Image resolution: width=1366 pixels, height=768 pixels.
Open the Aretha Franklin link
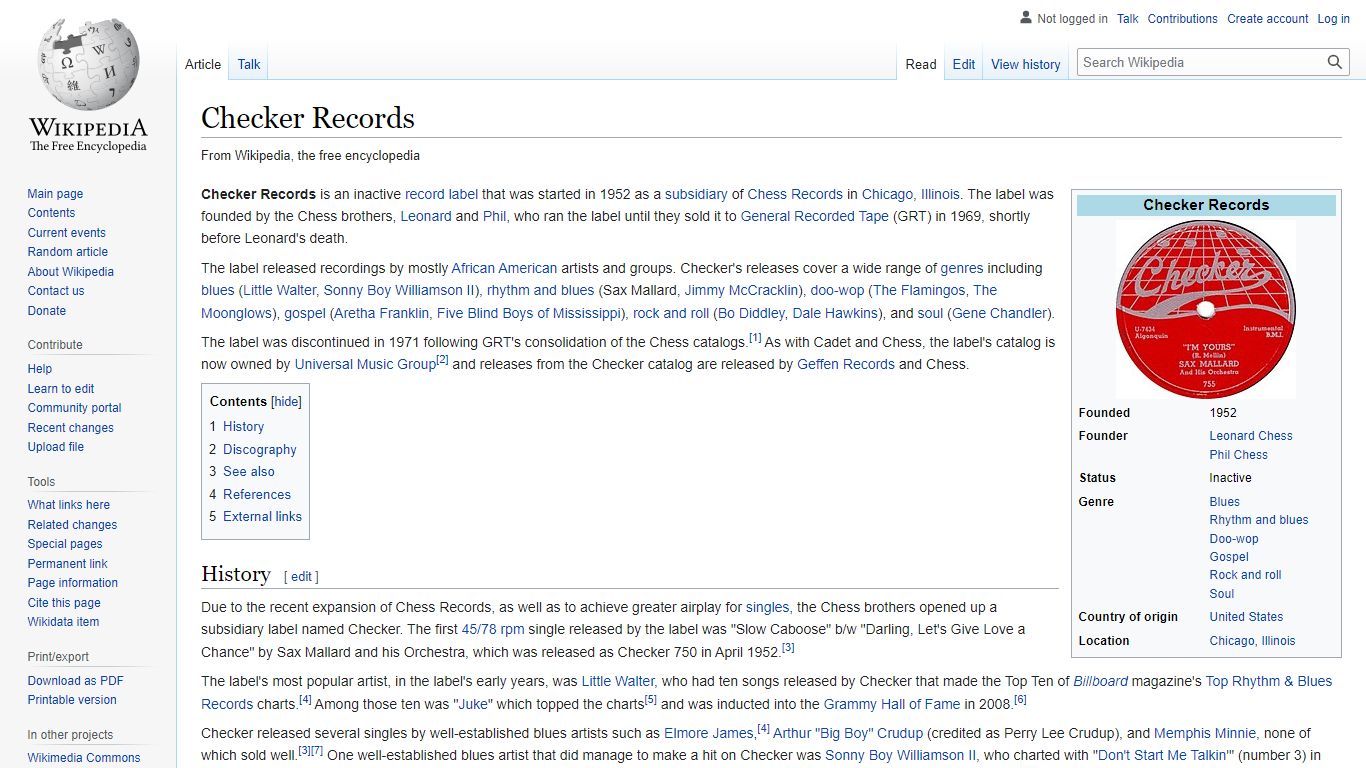coord(382,313)
